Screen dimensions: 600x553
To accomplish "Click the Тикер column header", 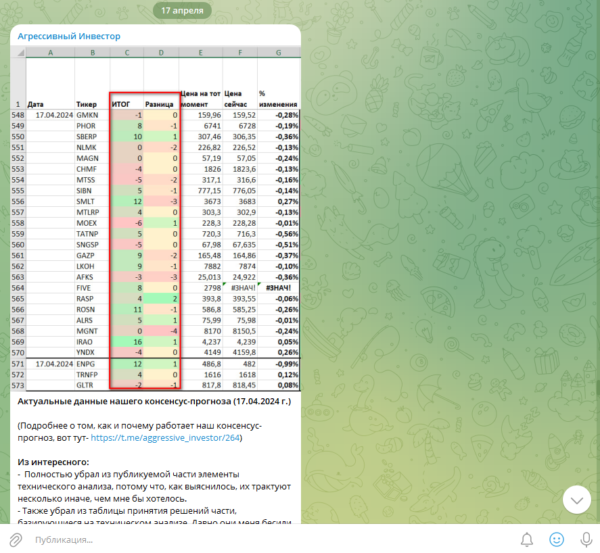I will 86,104.
